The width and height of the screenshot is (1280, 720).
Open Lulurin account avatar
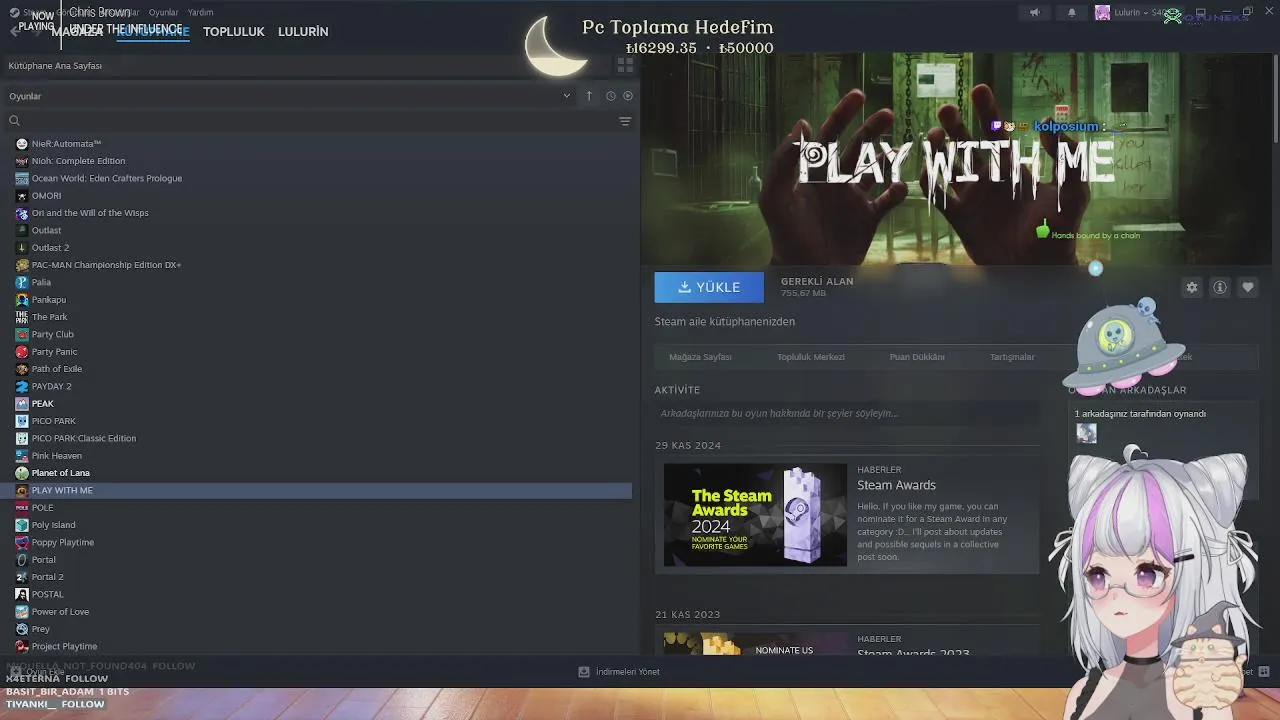pyautogui.click(x=1103, y=13)
